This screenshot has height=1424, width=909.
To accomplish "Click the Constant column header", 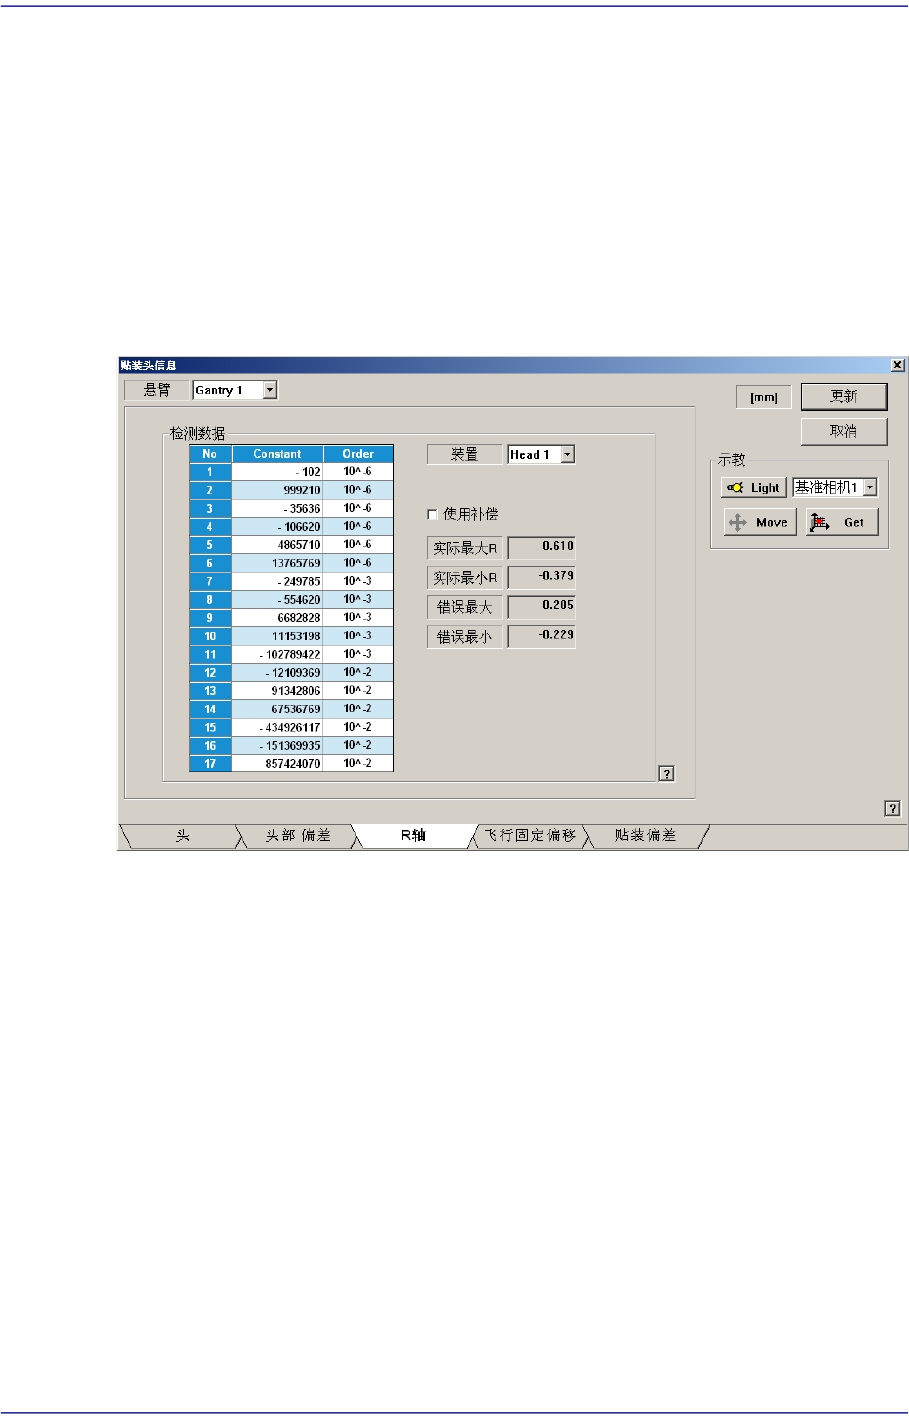I will point(277,454).
